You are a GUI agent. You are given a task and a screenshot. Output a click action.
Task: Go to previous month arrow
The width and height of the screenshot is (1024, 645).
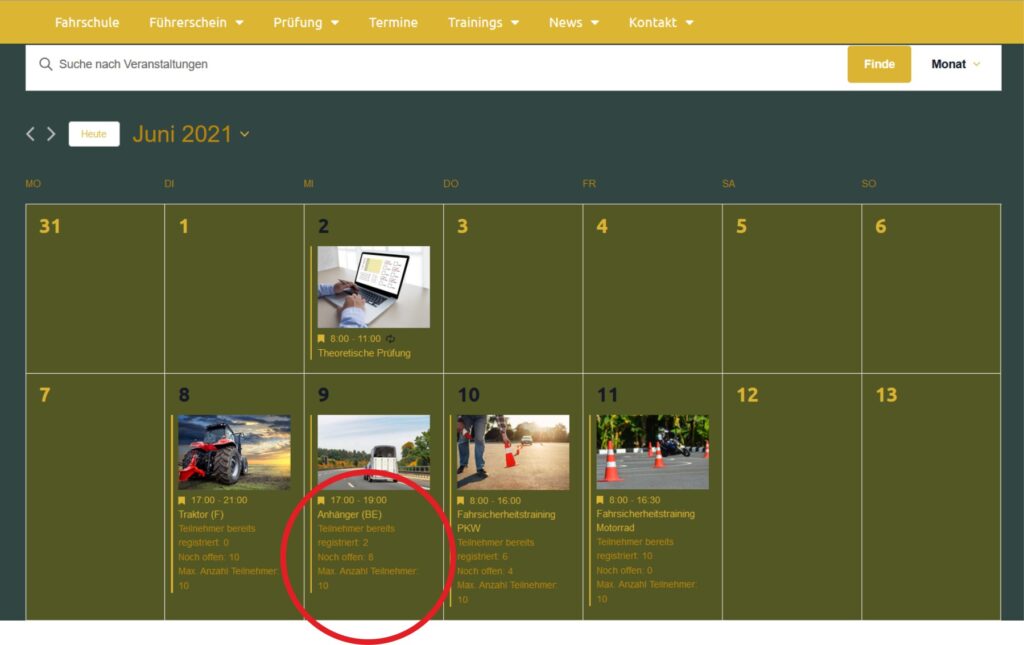tap(31, 134)
